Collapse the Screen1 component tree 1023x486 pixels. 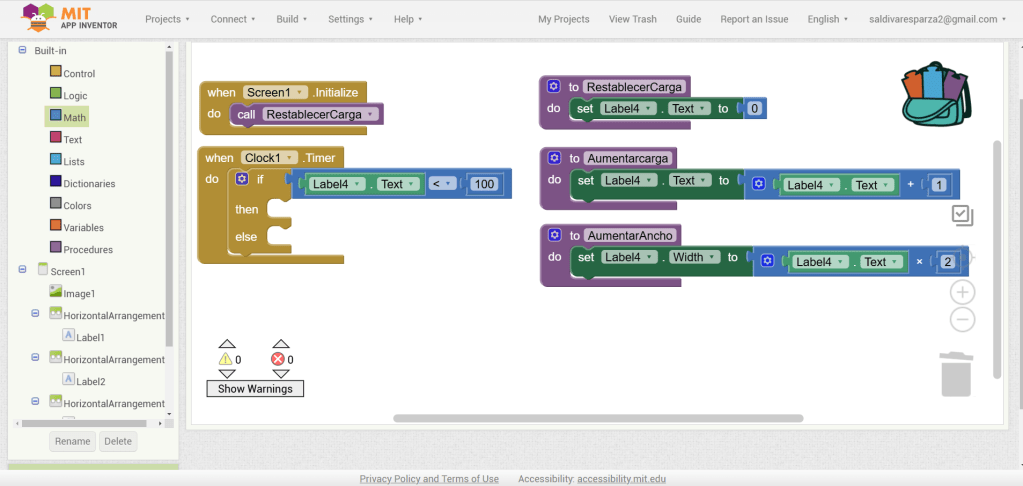pyautogui.click(x=22, y=270)
